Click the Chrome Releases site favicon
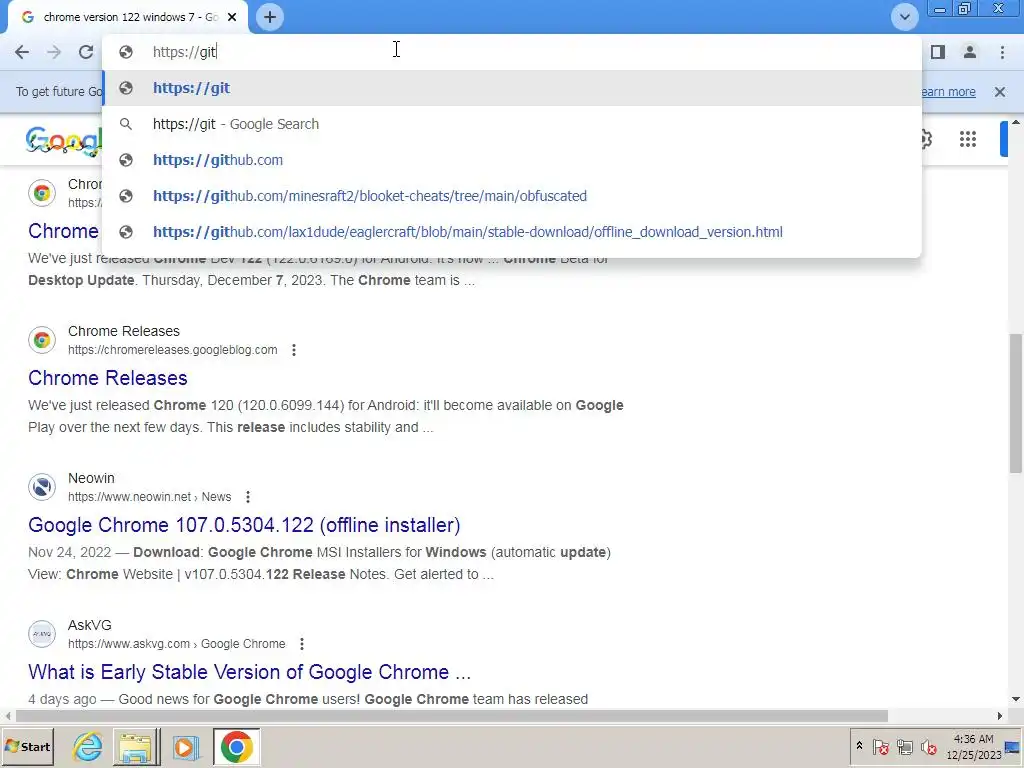 pos(42,340)
